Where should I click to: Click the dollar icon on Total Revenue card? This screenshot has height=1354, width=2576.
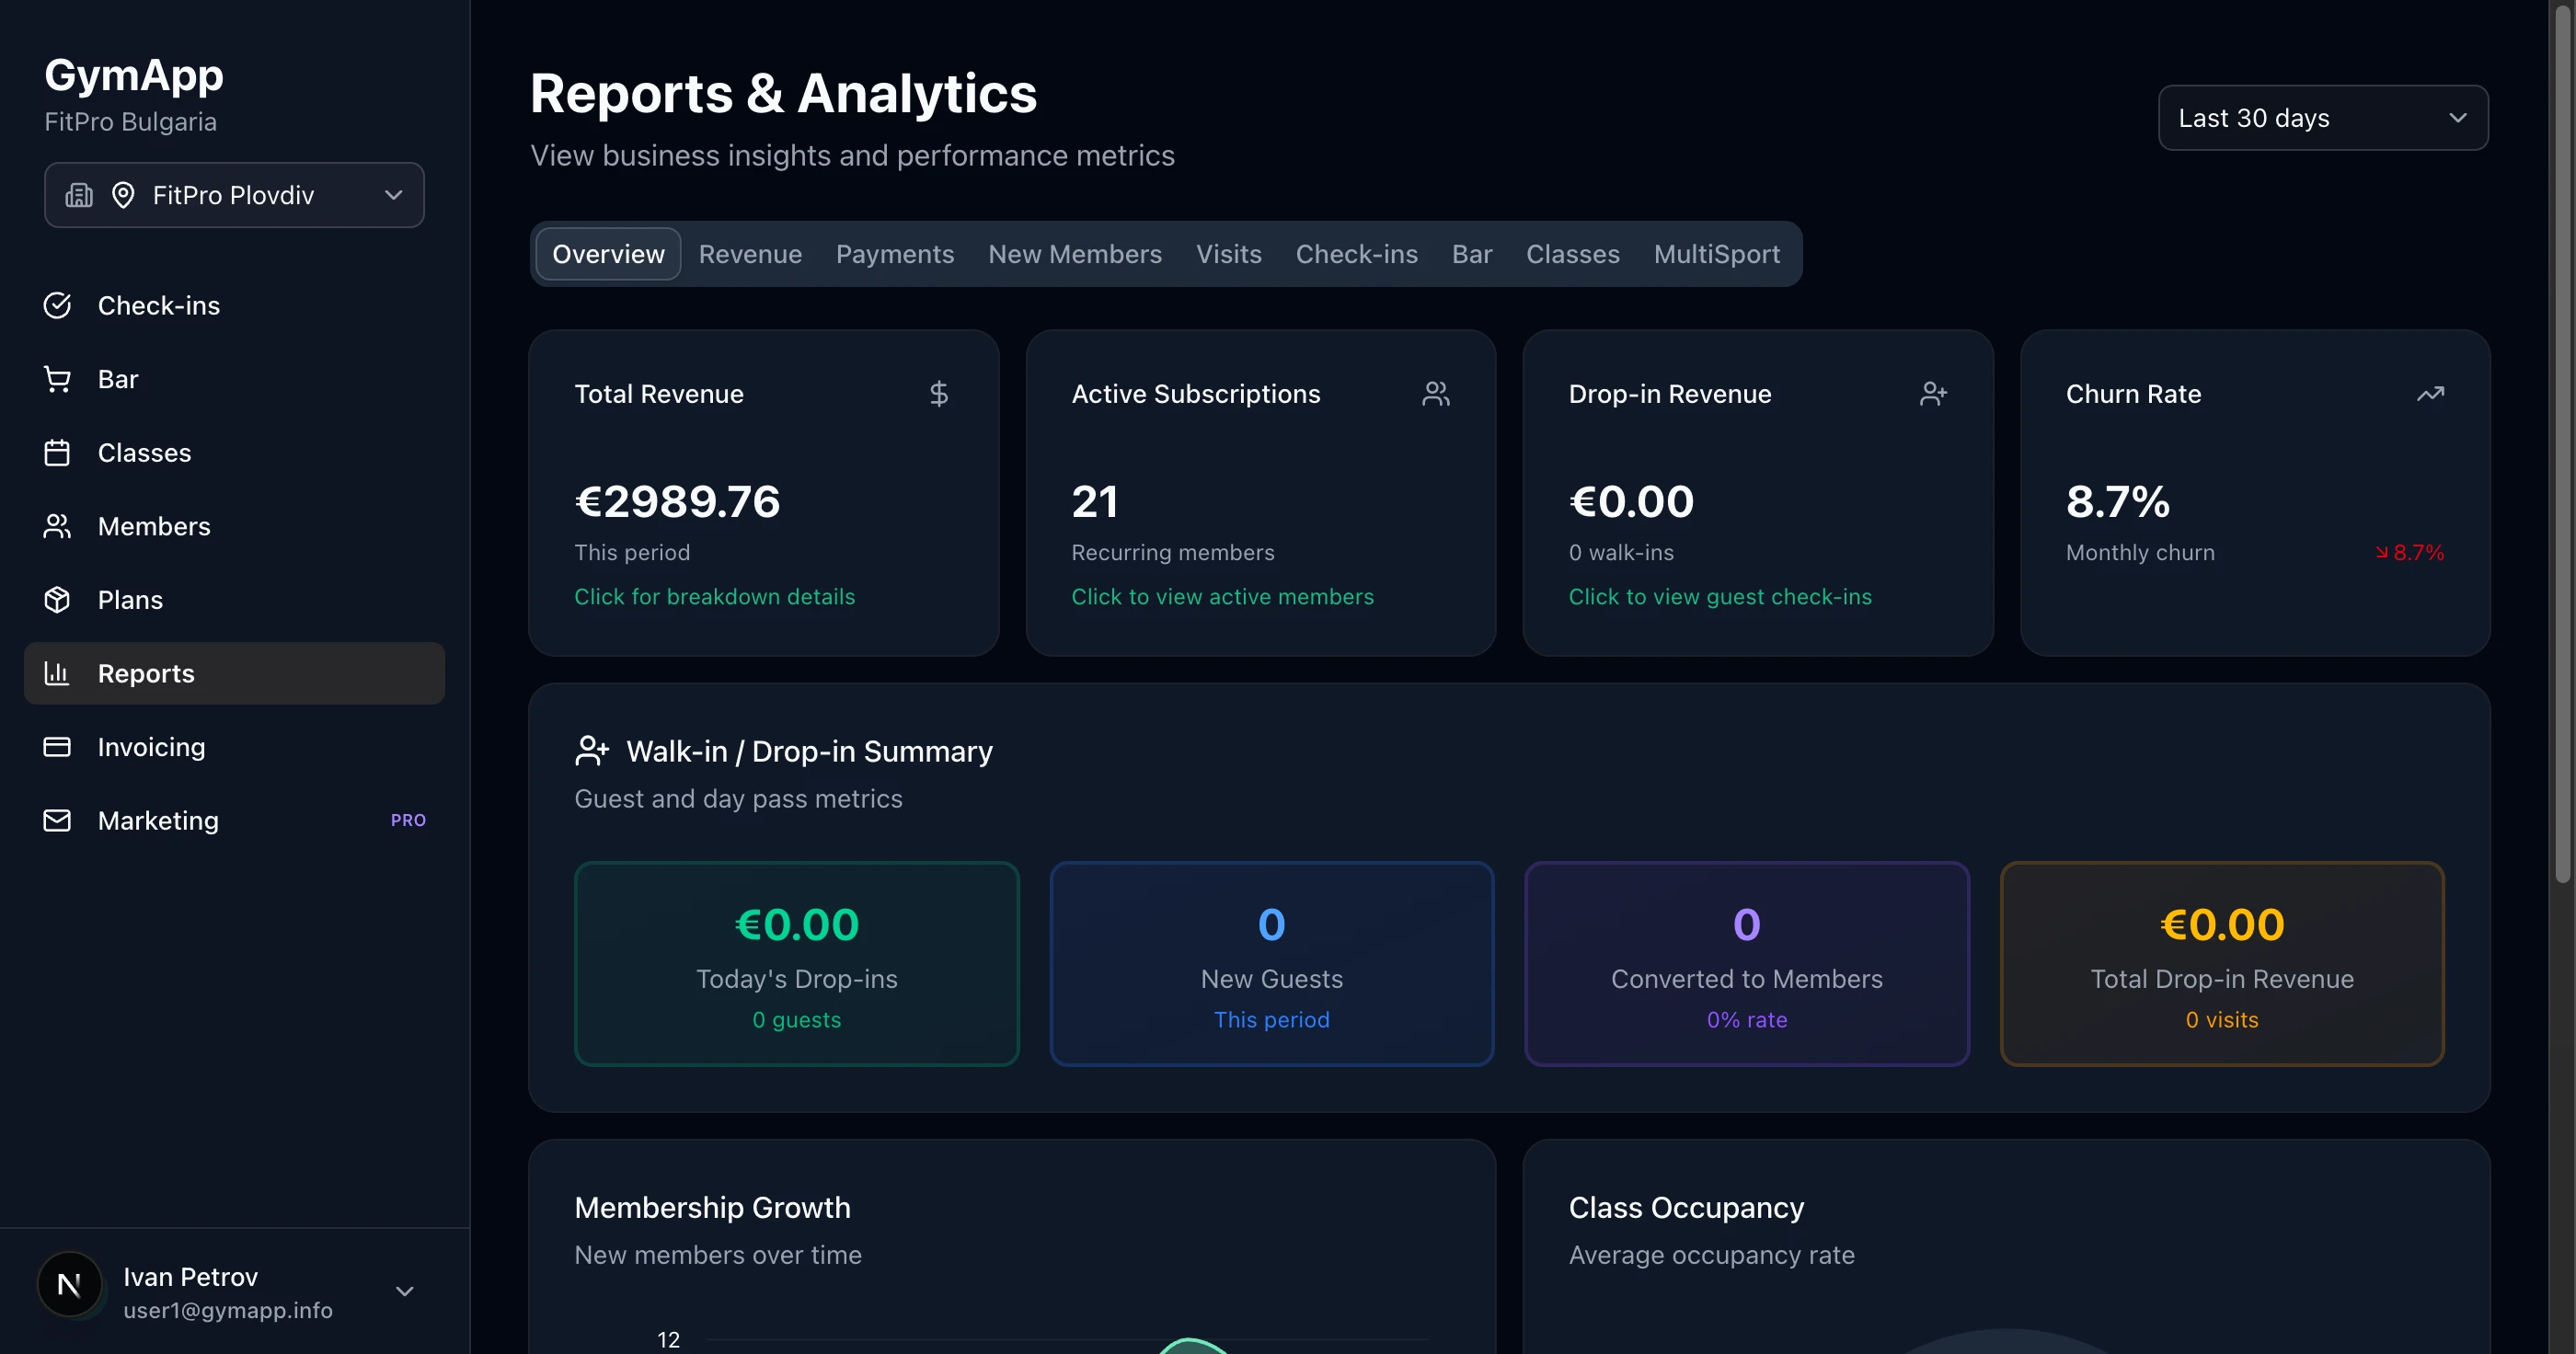point(939,393)
